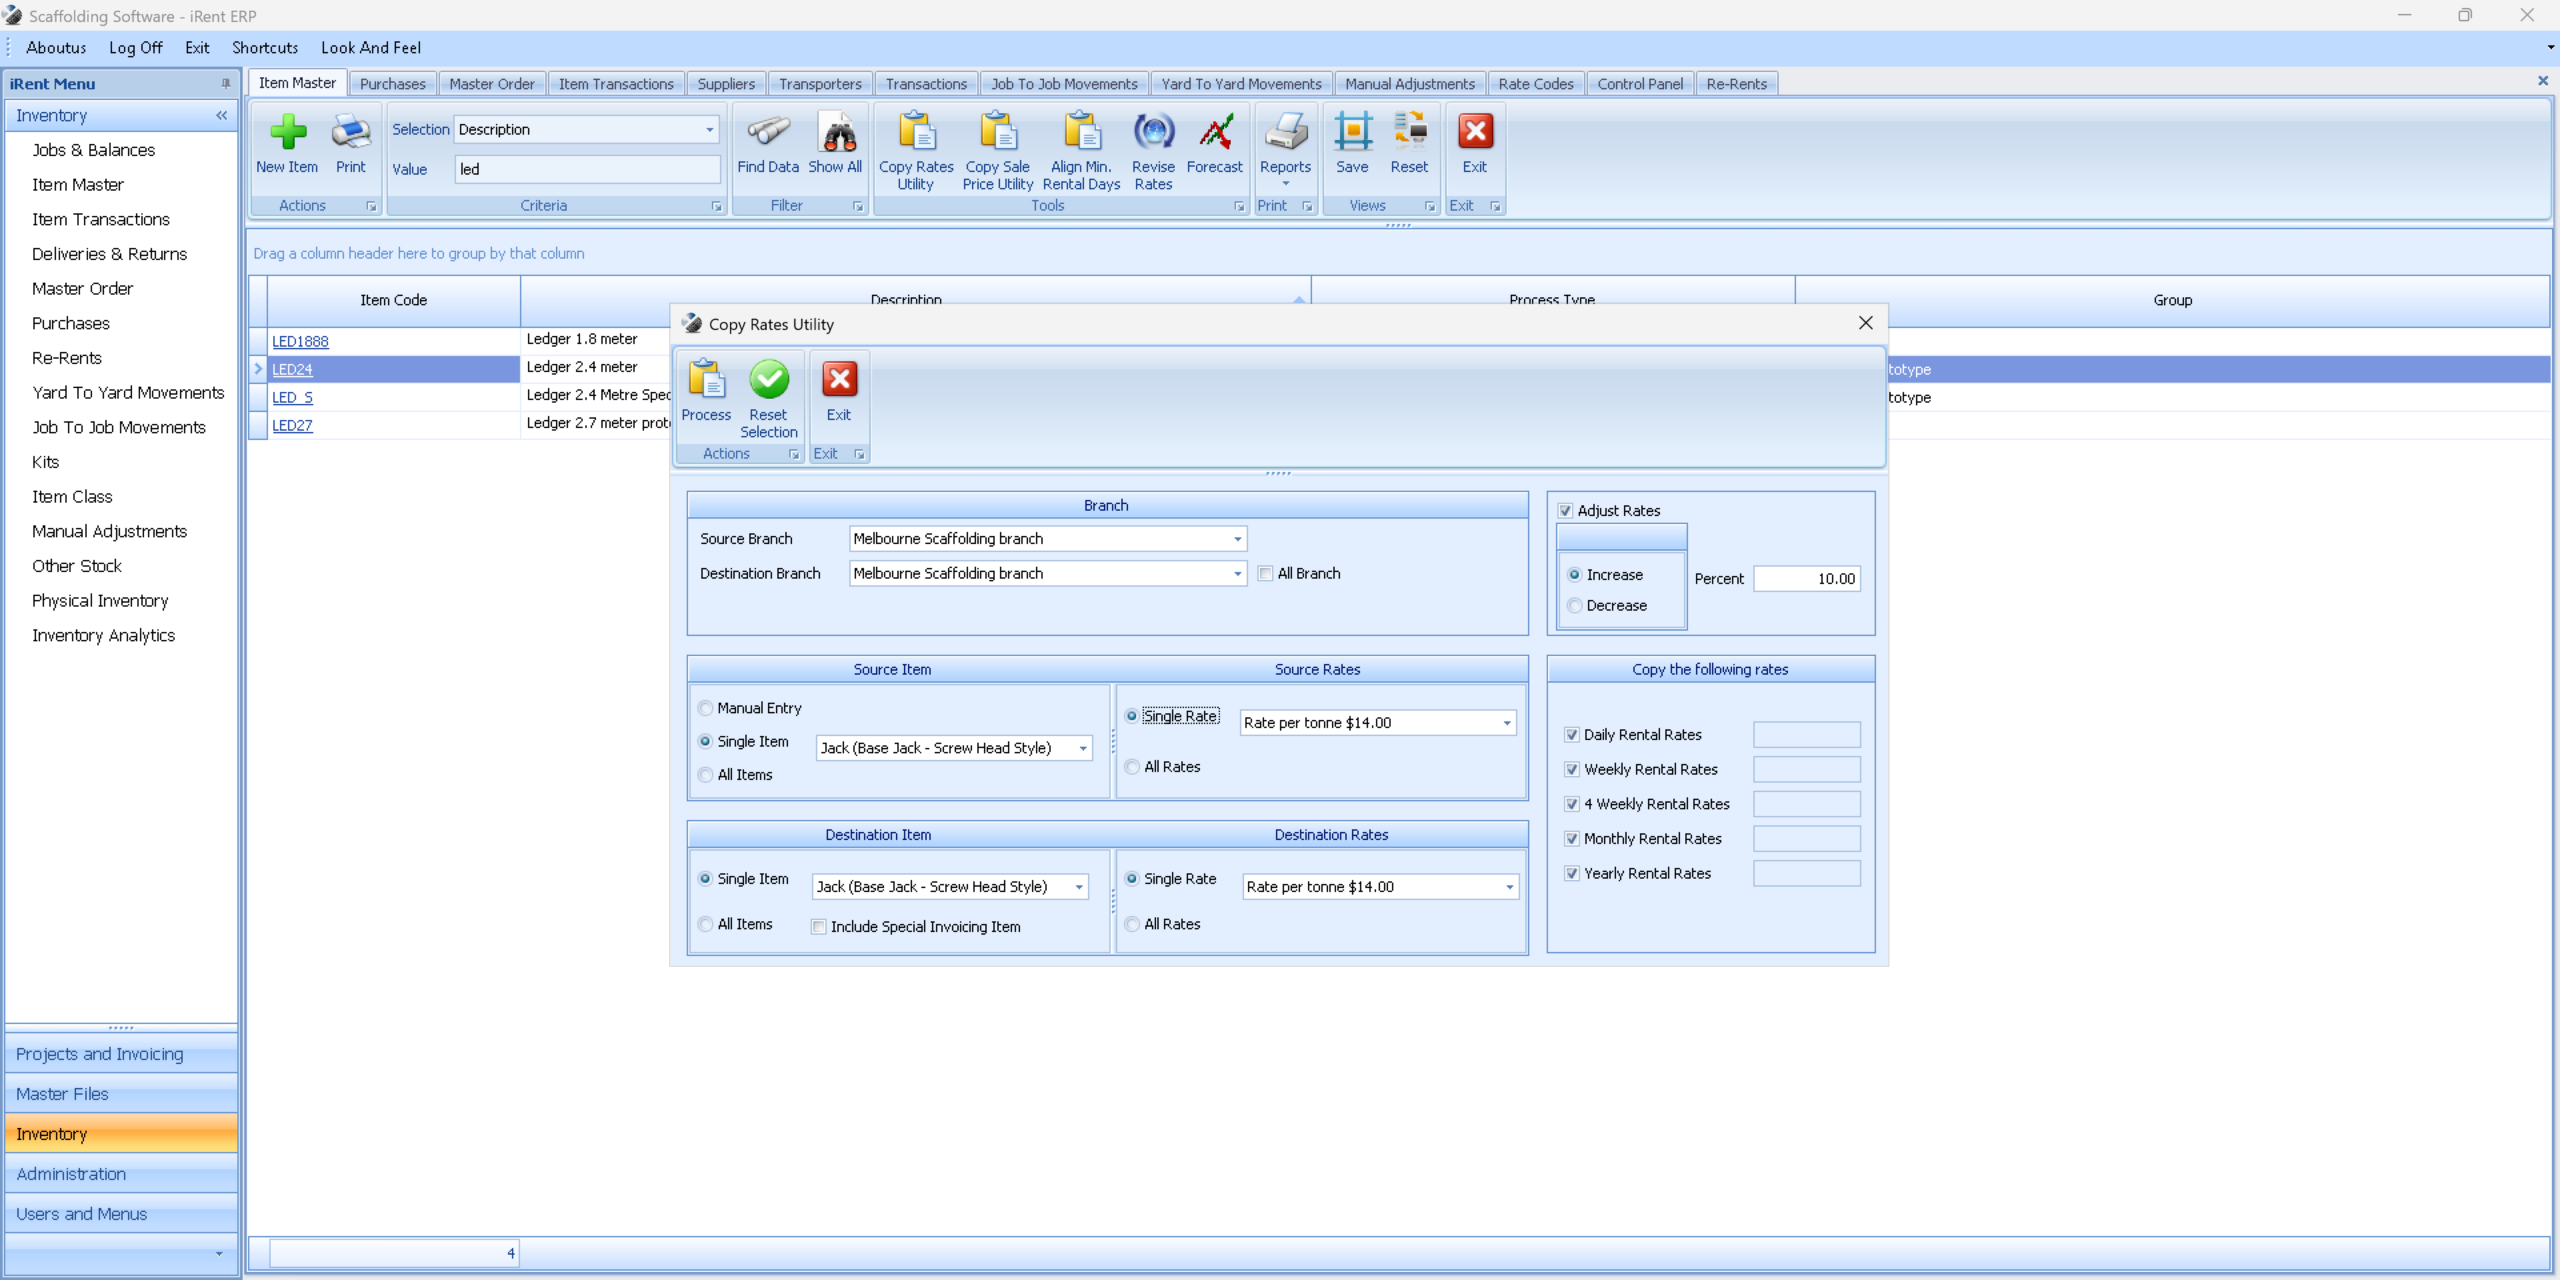This screenshot has height=1280, width=2560.
Task: Switch to the Rate Codes tab
Action: (x=1535, y=84)
